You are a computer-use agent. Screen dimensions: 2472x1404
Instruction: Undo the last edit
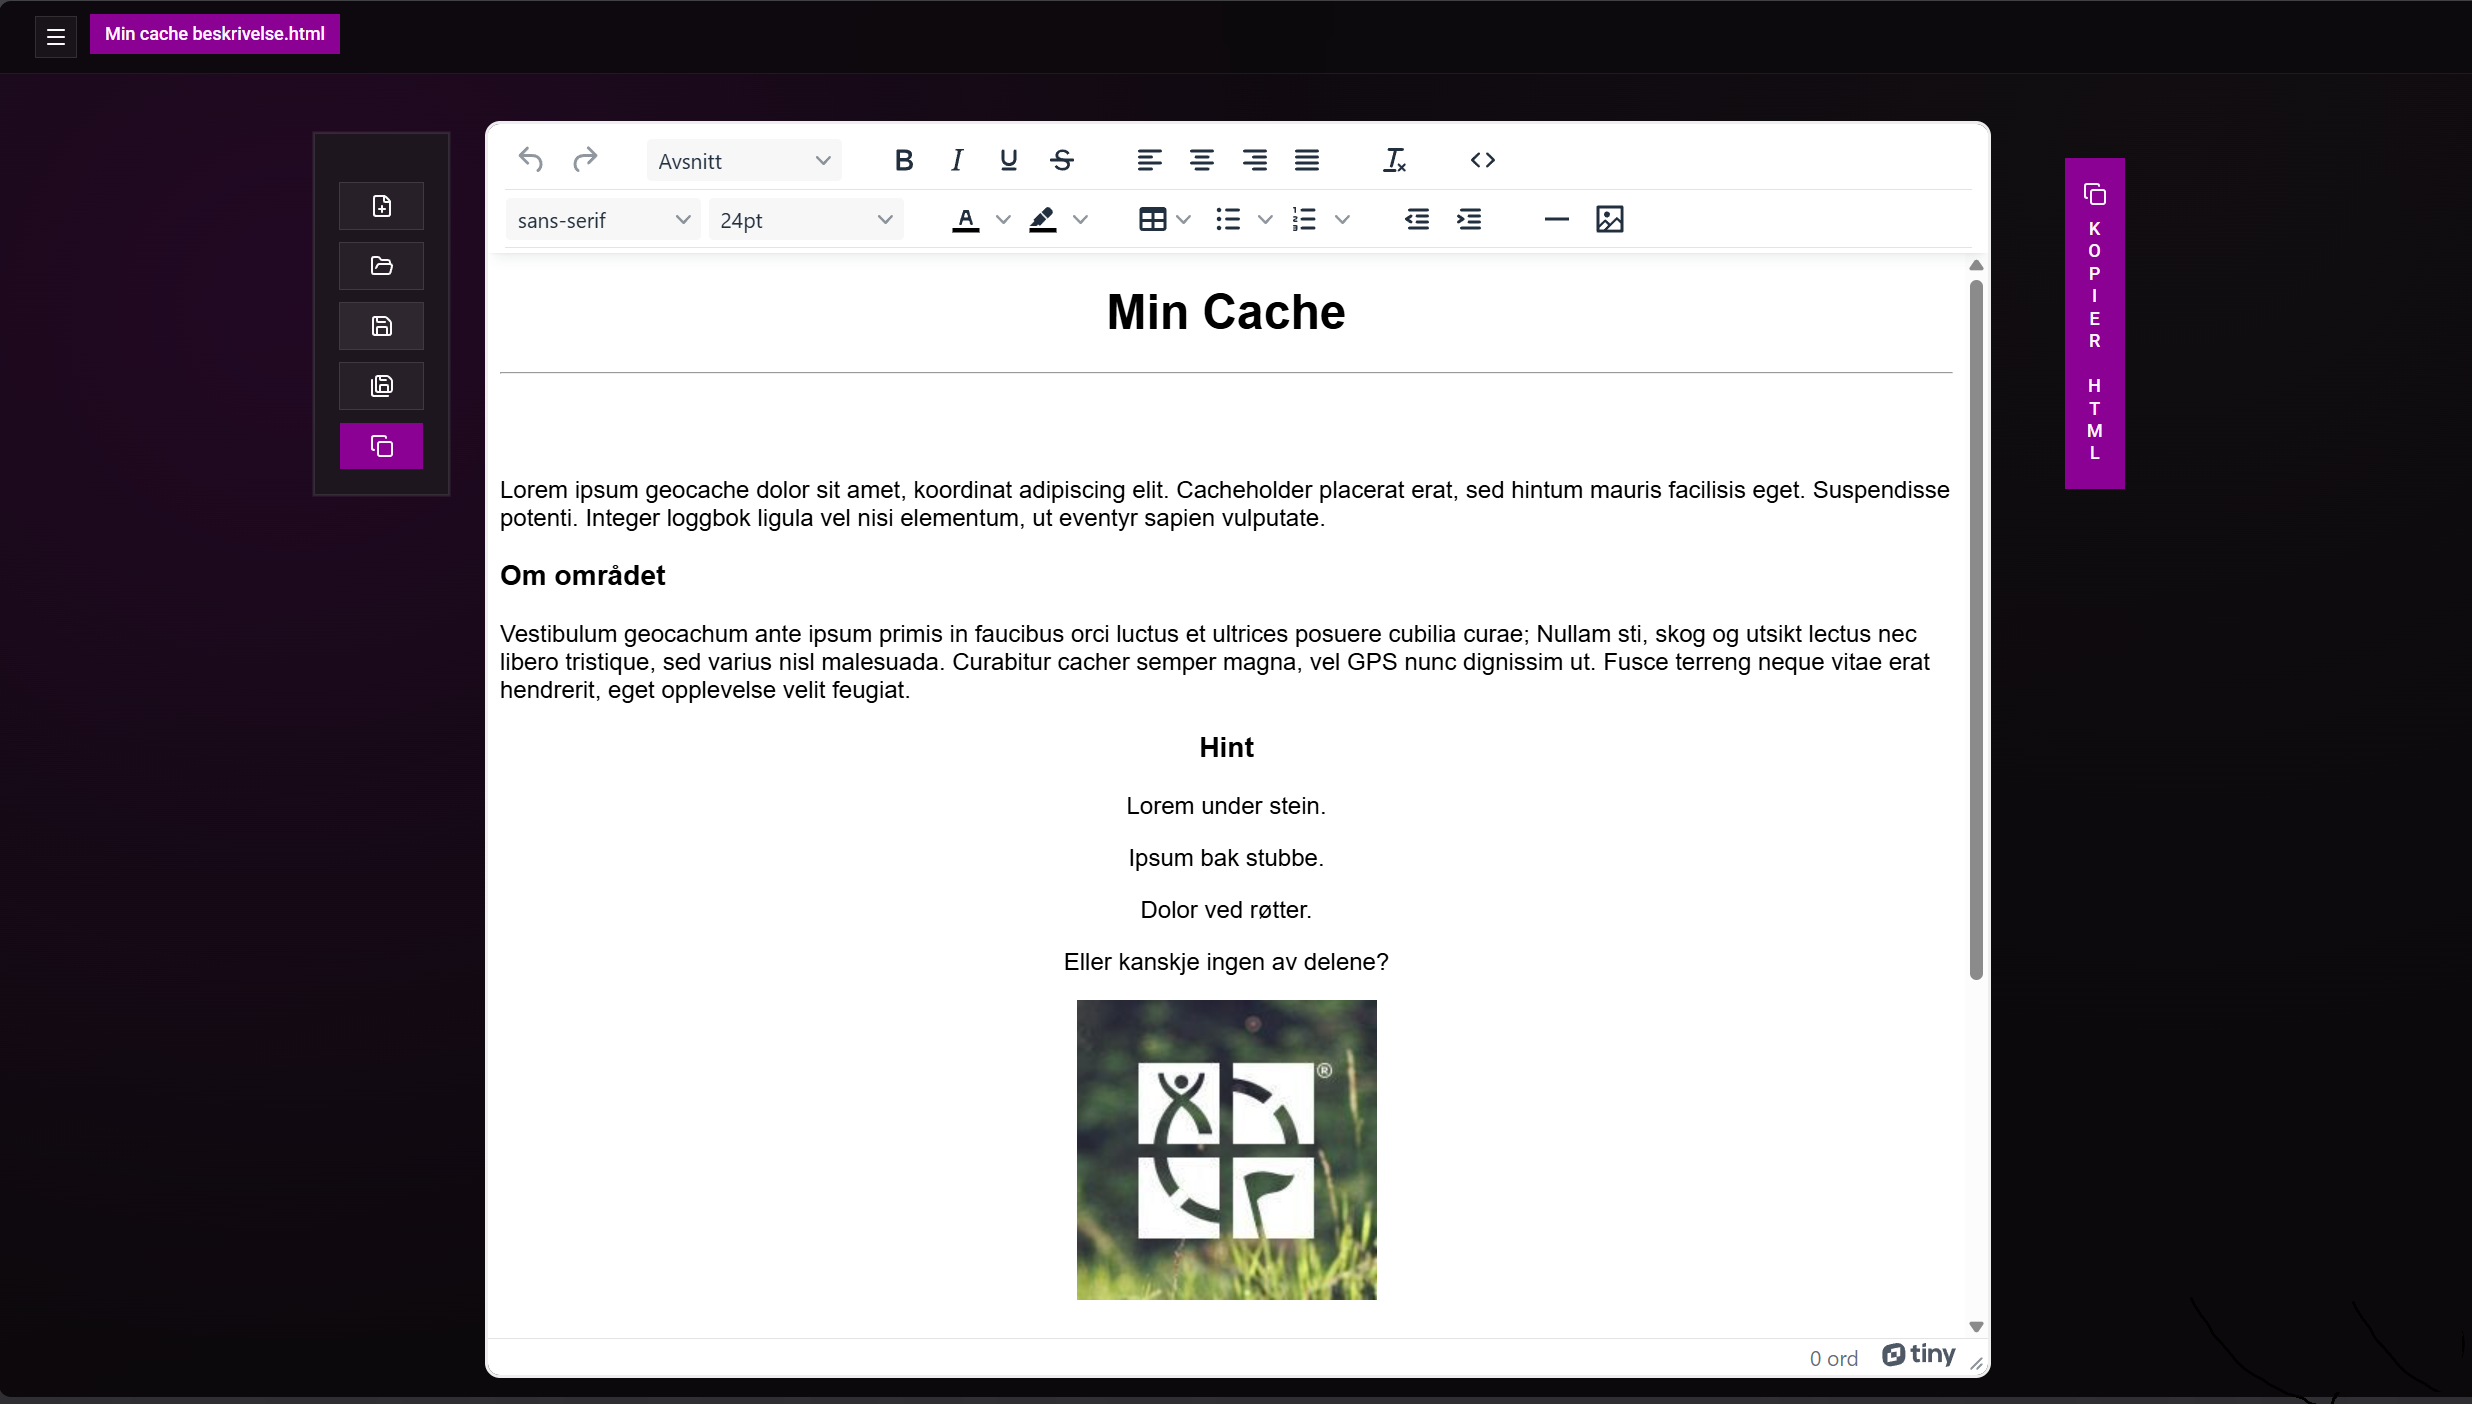(531, 160)
